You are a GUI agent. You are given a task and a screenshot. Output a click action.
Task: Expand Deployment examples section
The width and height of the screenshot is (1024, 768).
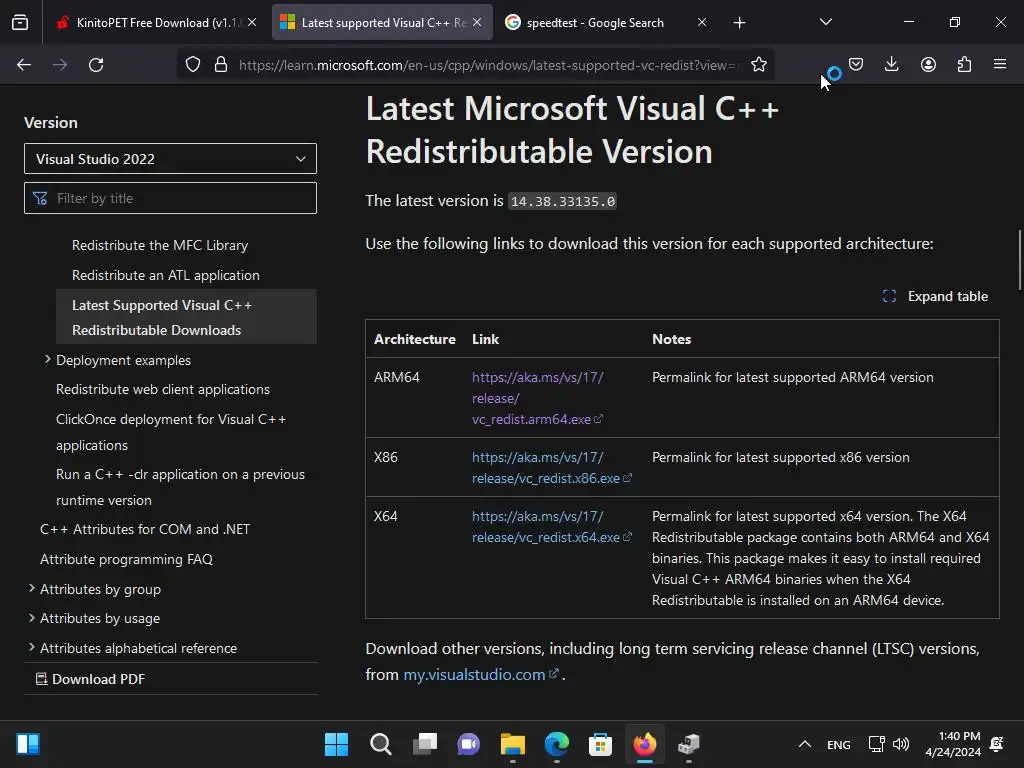48,360
